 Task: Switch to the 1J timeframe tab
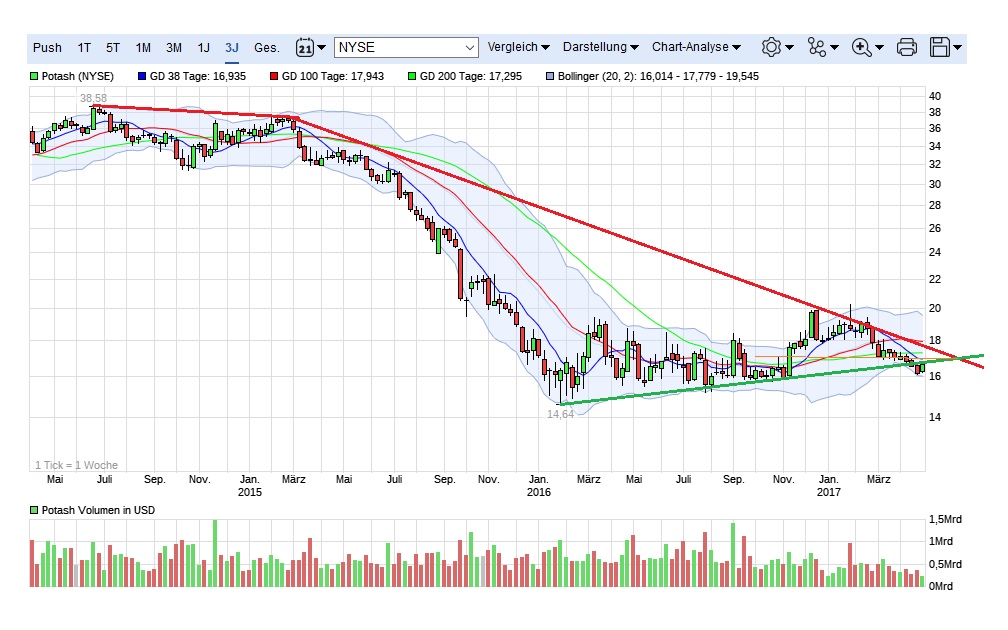[x=204, y=46]
